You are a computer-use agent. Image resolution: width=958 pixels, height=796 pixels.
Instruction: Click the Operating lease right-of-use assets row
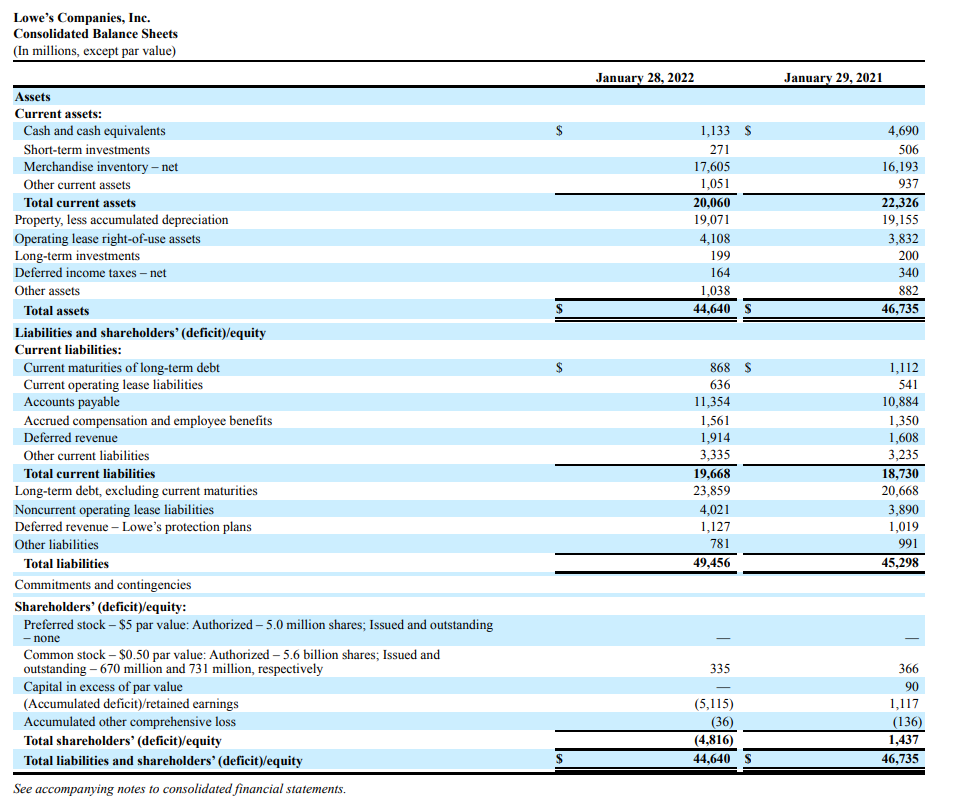(110, 238)
